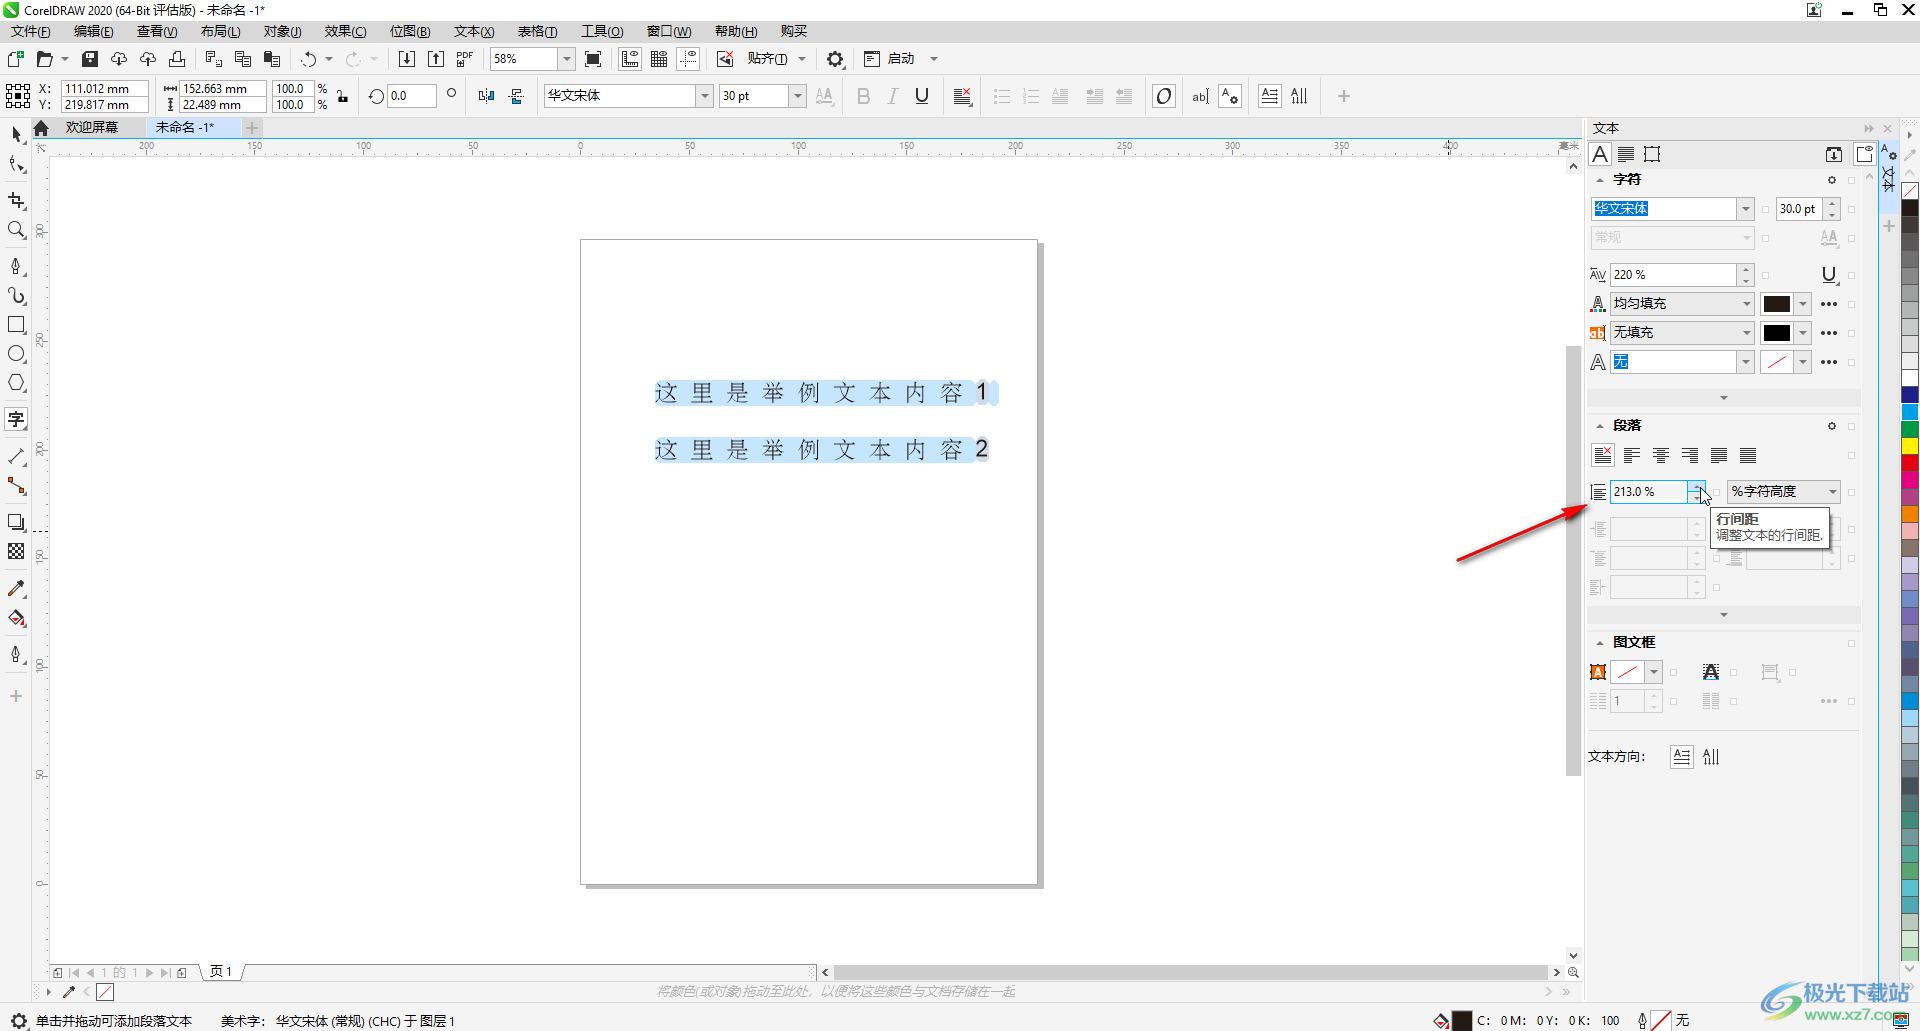This screenshot has width=1920, height=1031.
Task: Enable center paragraph alignment
Action: point(1661,456)
